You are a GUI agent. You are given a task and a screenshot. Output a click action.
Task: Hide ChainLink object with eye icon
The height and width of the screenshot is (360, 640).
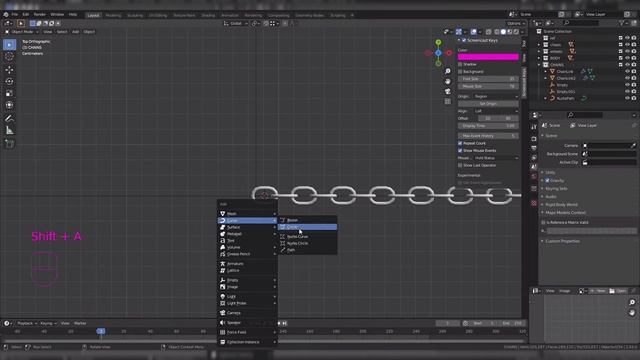tap(627, 71)
